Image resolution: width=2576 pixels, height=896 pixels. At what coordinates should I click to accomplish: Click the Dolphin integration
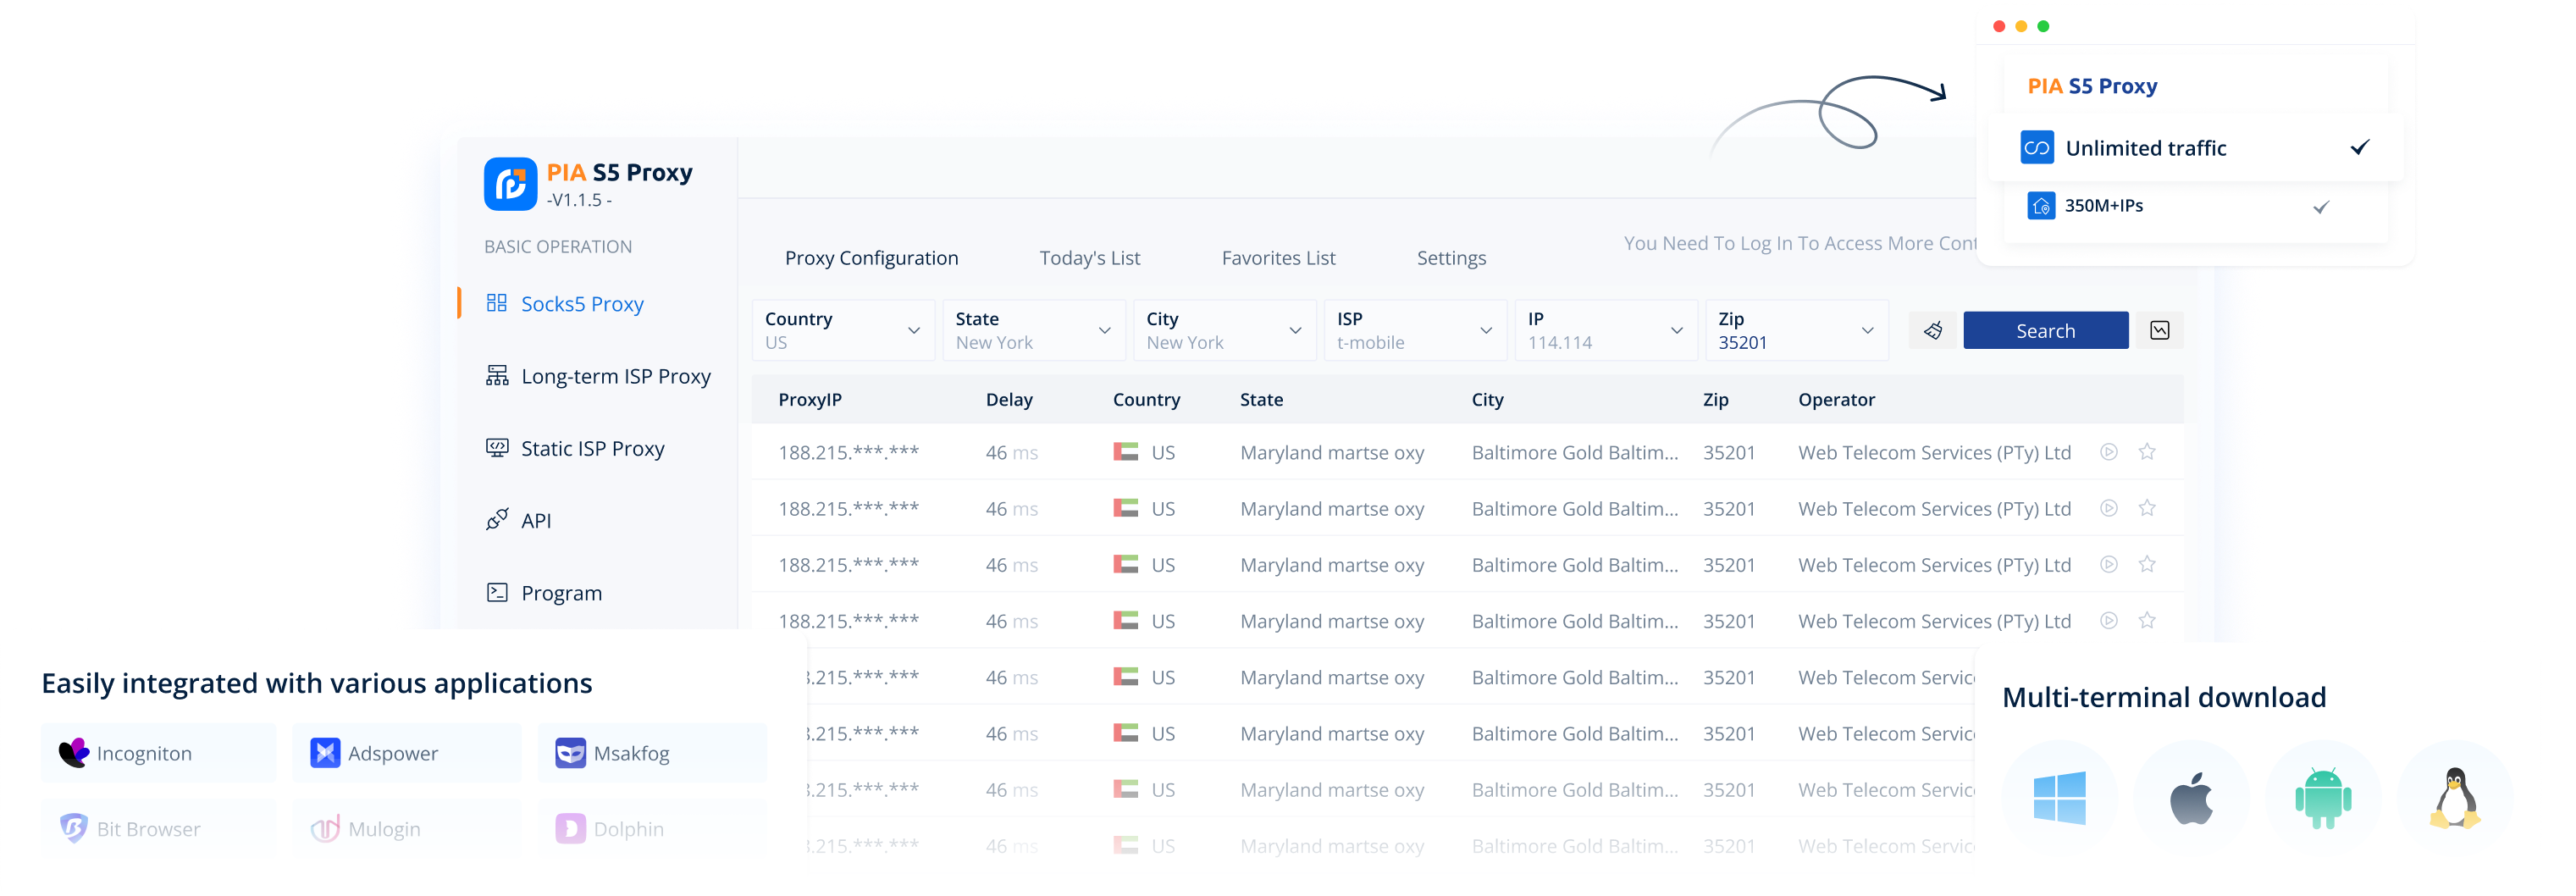point(652,829)
